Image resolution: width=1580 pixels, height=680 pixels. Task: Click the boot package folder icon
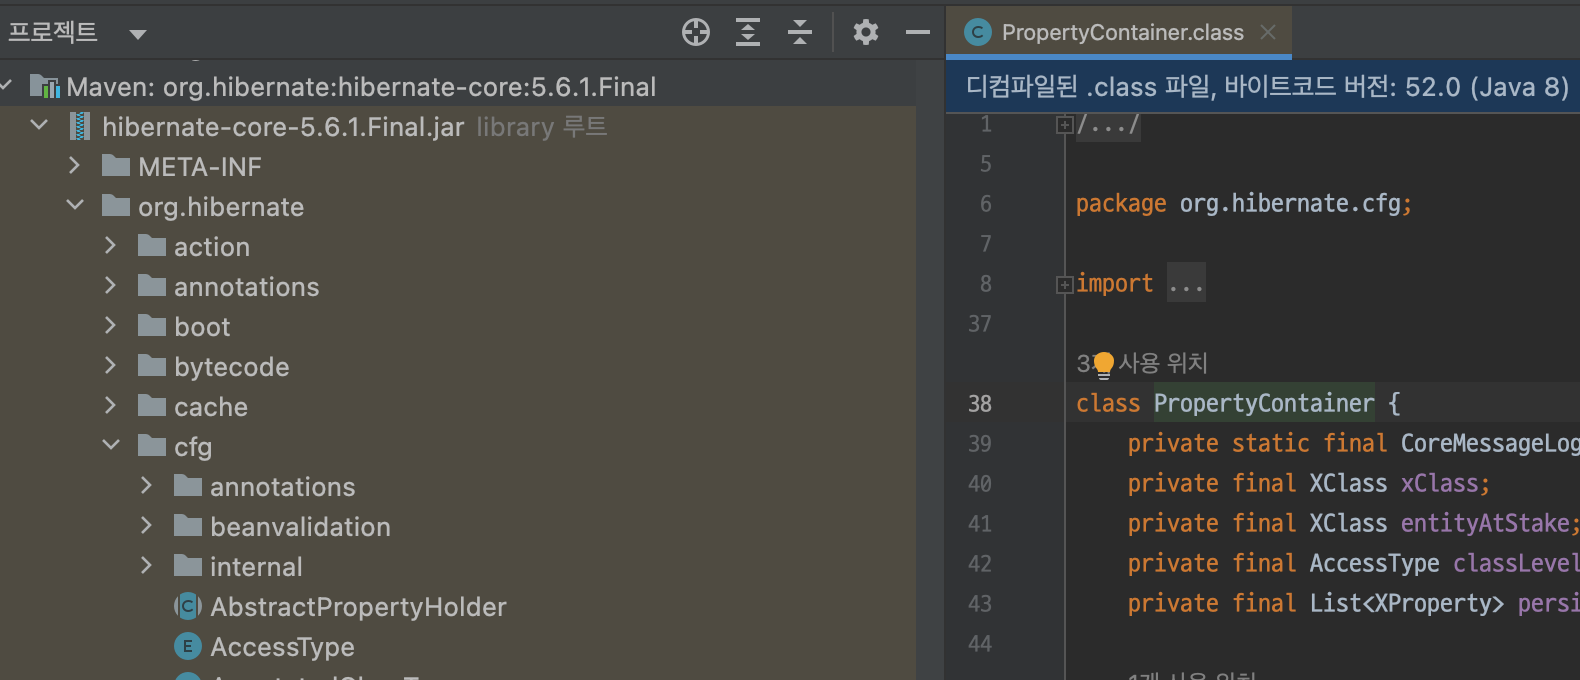click(152, 326)
